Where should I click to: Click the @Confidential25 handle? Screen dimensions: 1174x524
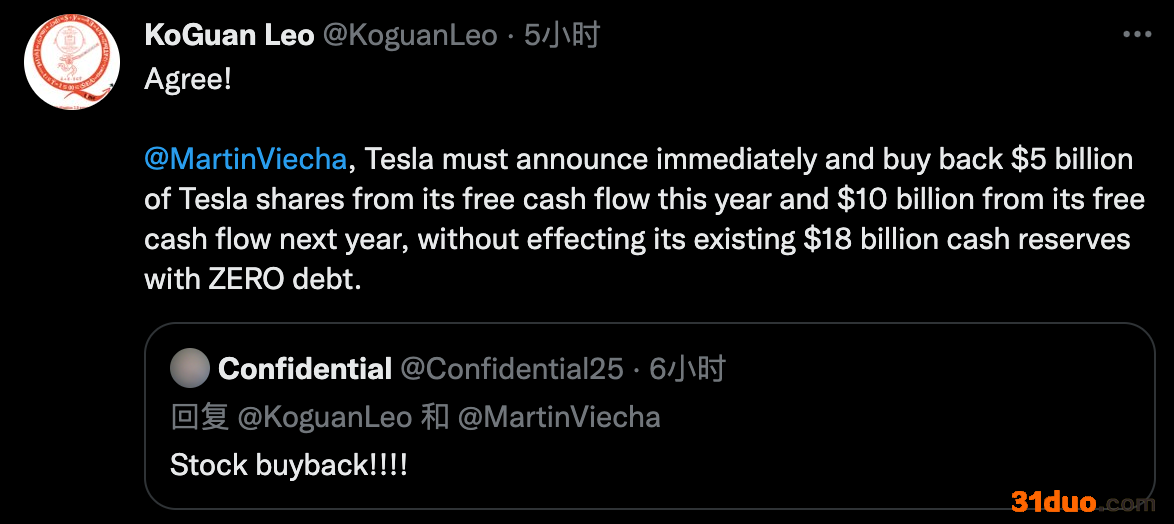click(x=511, y=369)
